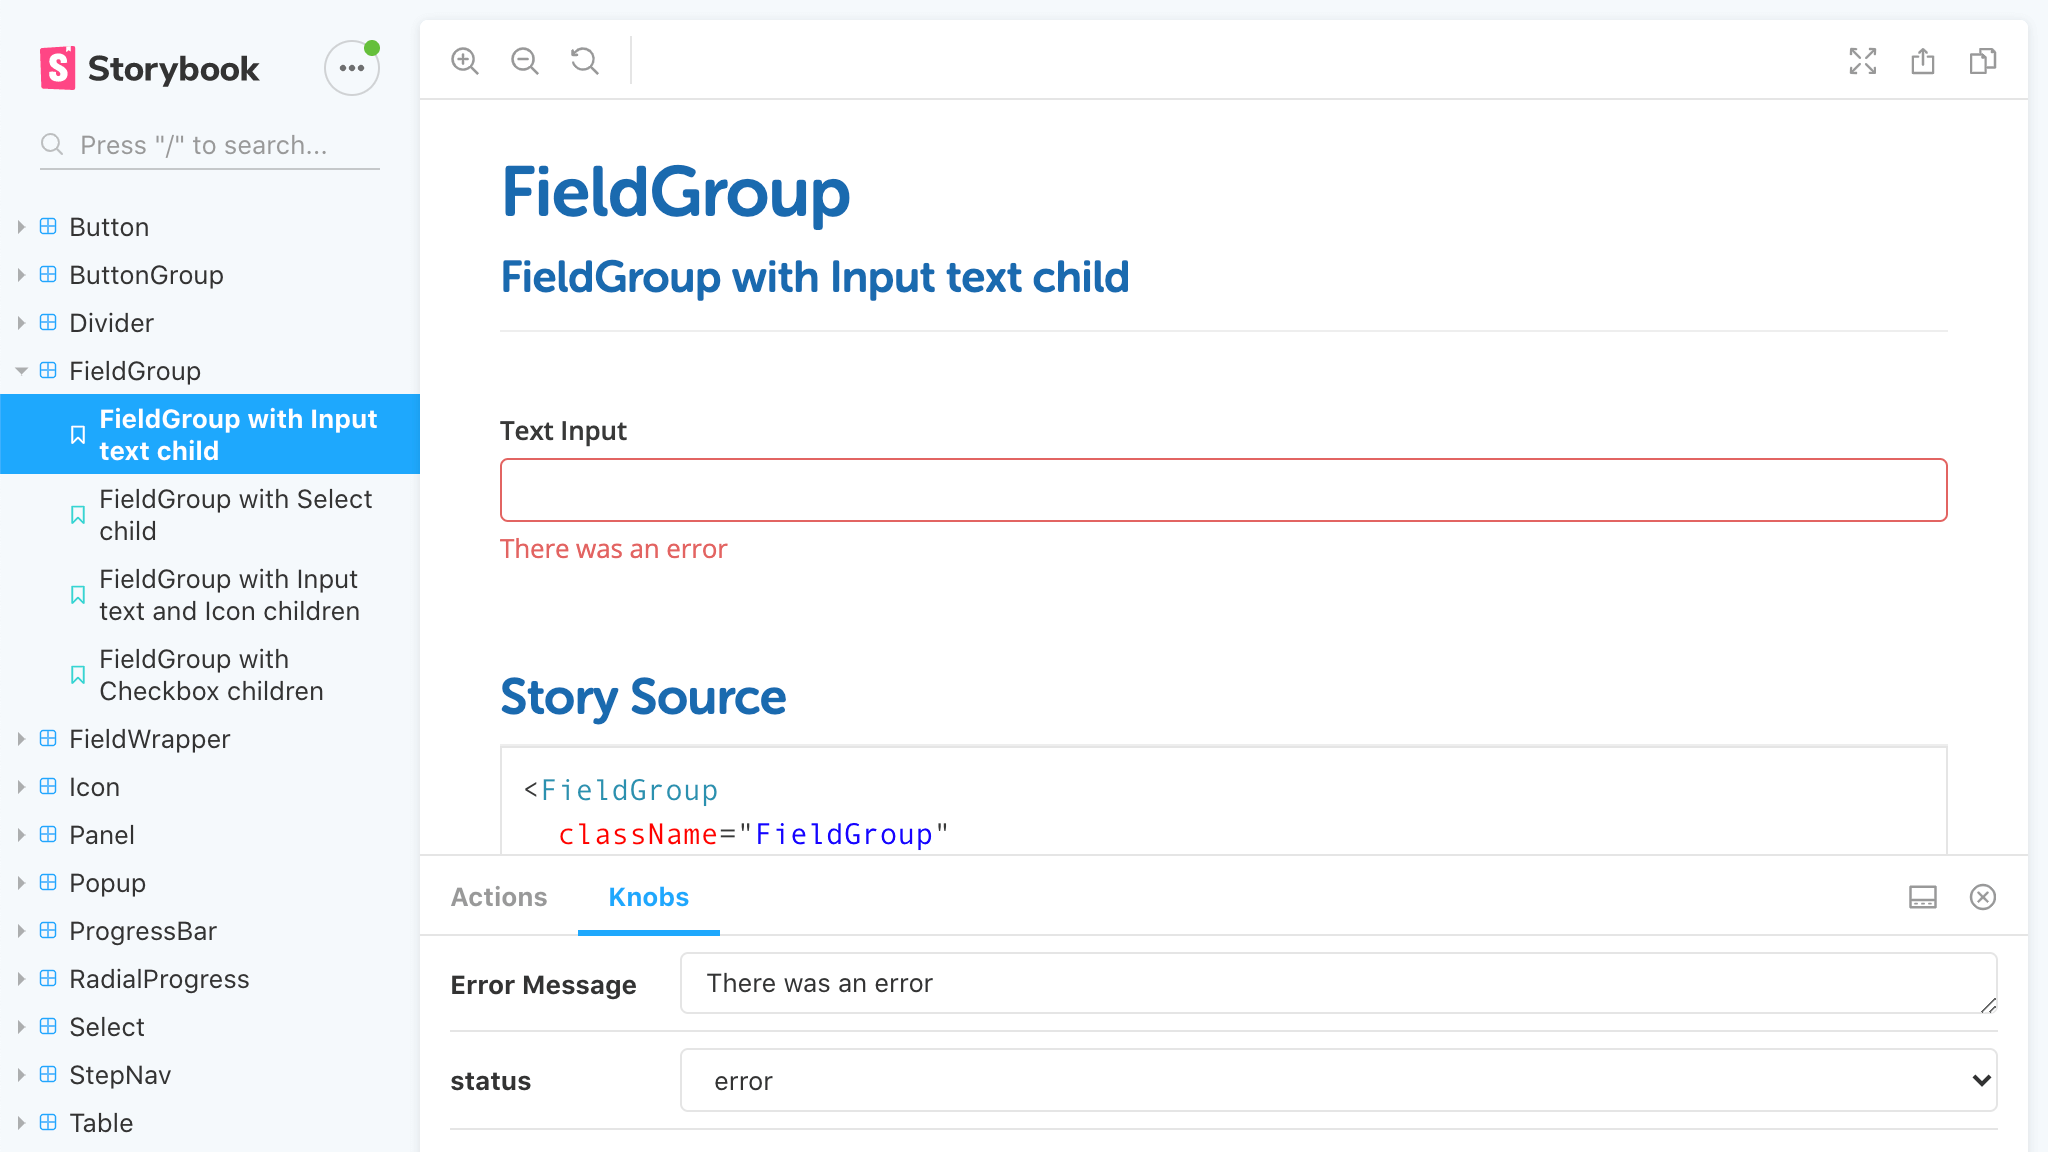Image resolution: width=2048 pixels, height=1152 pixels.
Task: Change addon panel orientation icon
Action: (x=1922, y=897)
